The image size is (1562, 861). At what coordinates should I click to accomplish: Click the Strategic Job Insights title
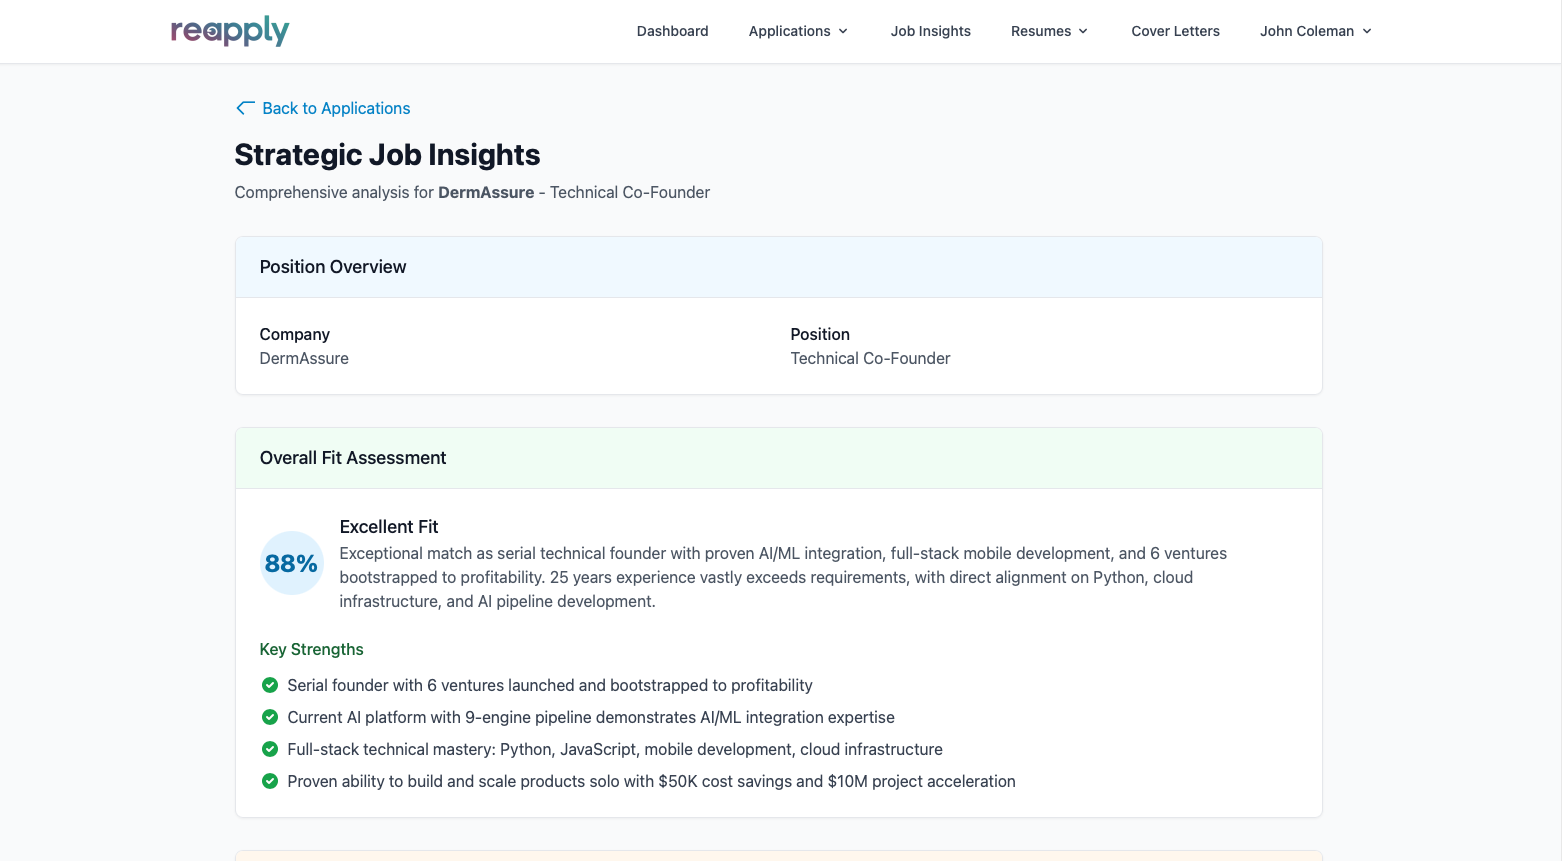387,155
